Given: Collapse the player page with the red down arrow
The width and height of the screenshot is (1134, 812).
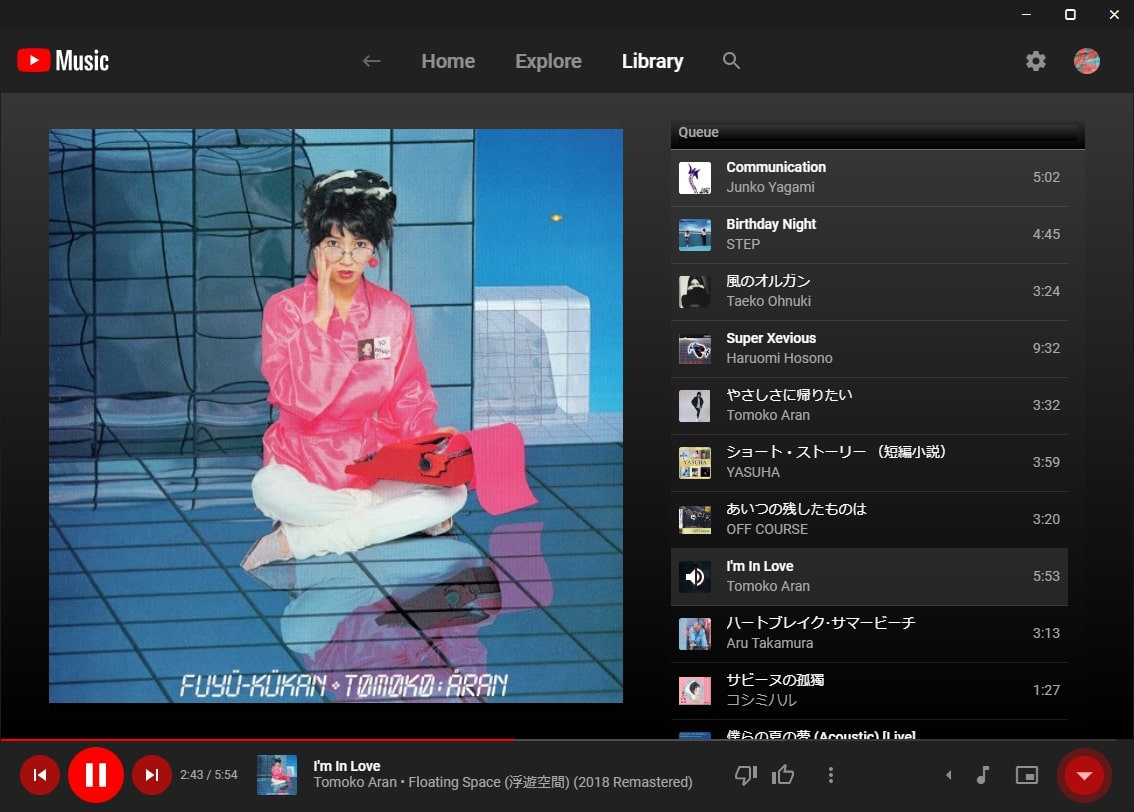Looking at the screenshot, I should point(1083,775).
